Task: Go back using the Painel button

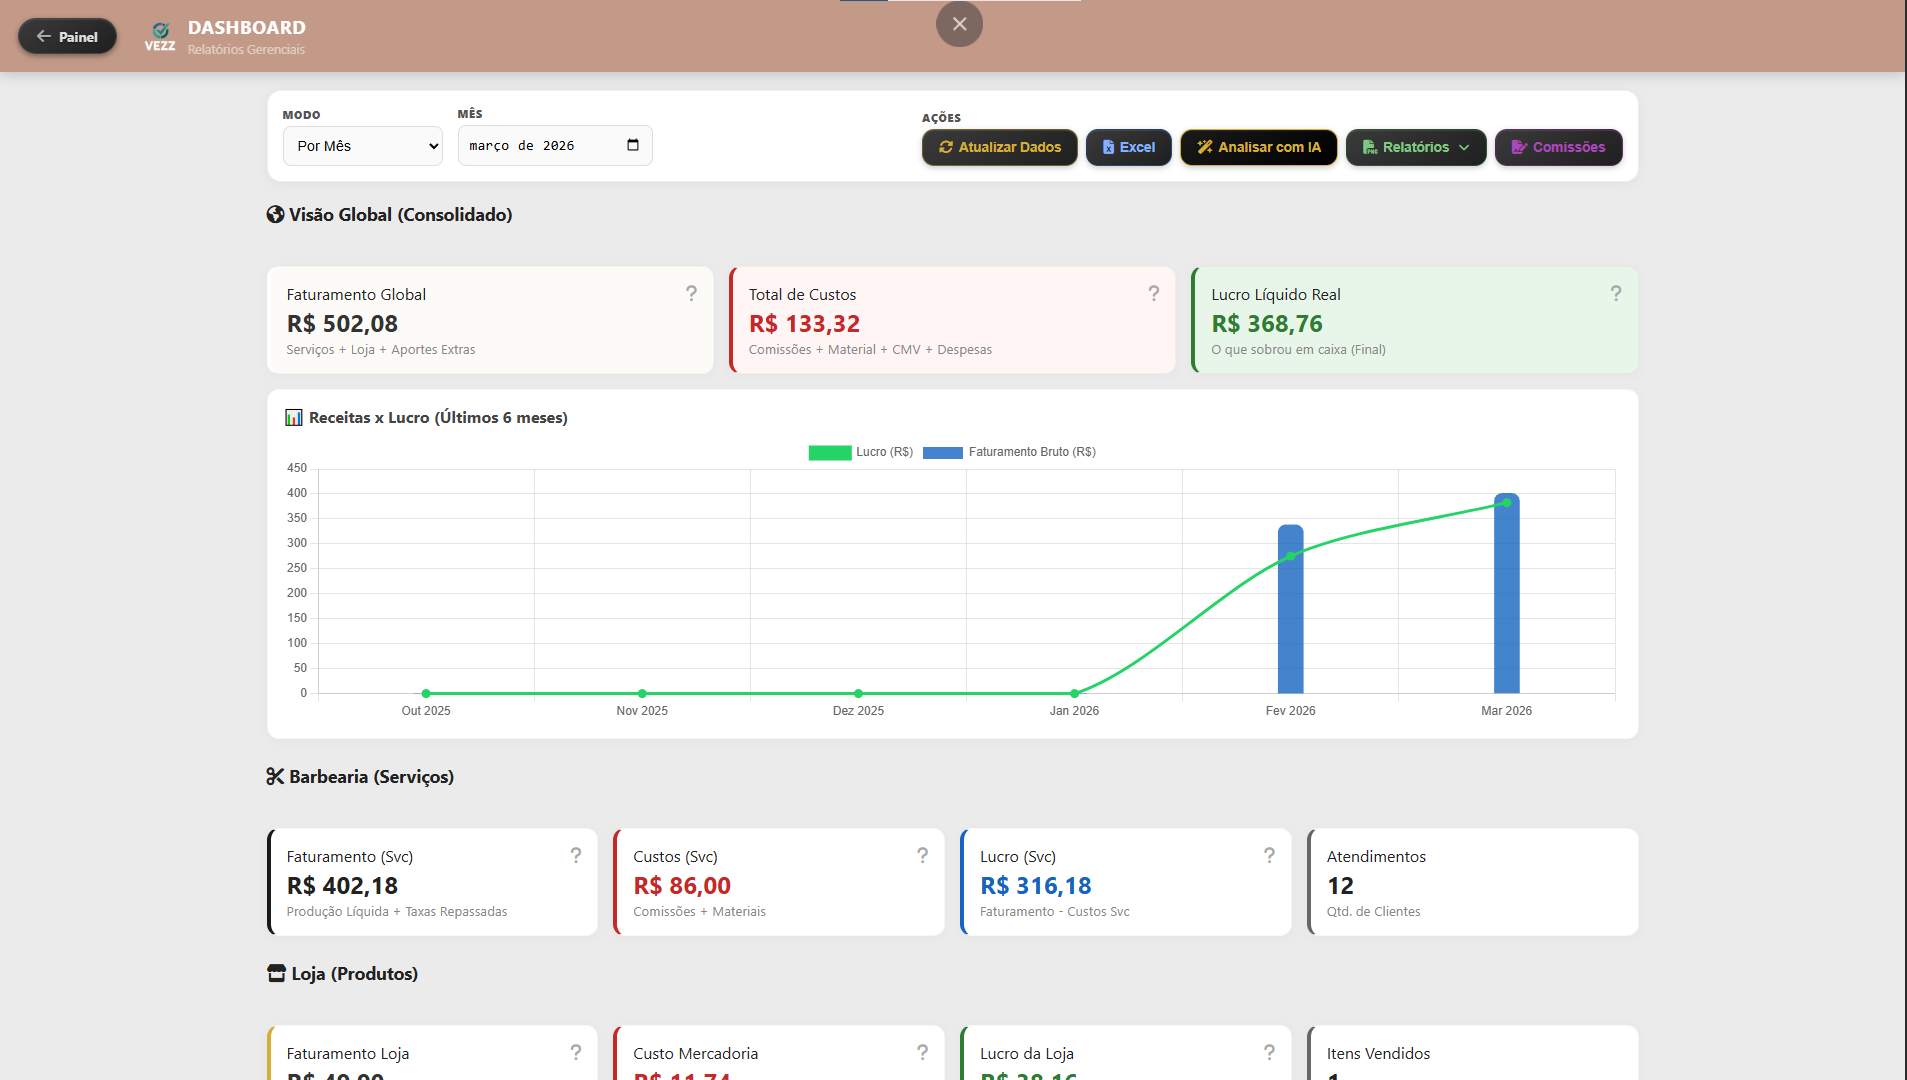Action: point(67,37)
